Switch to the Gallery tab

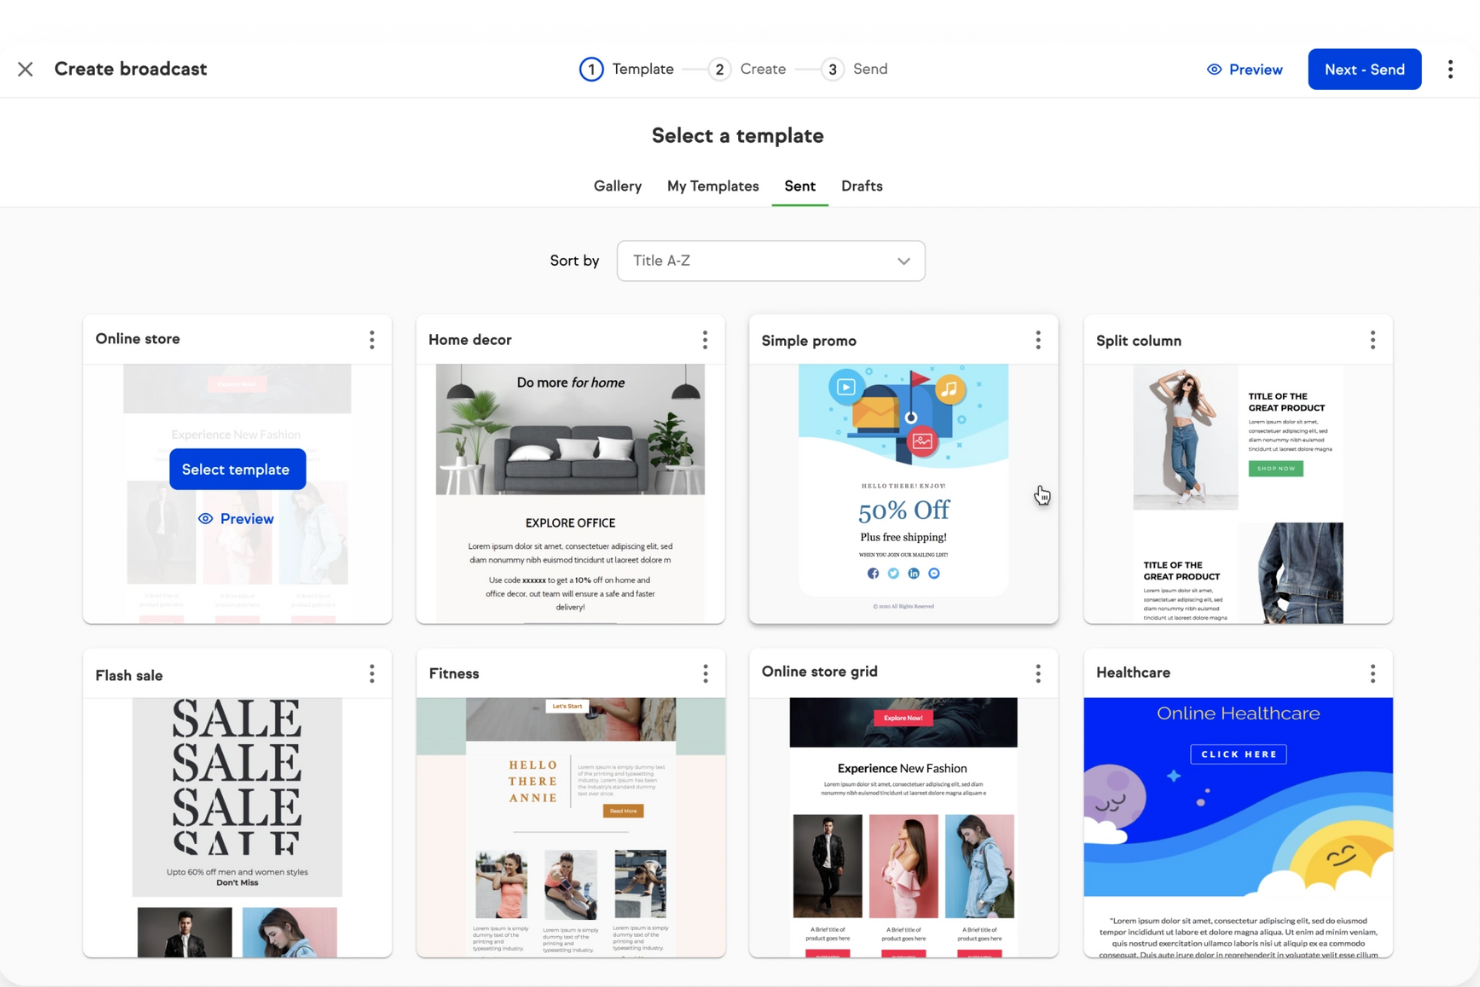617,186
